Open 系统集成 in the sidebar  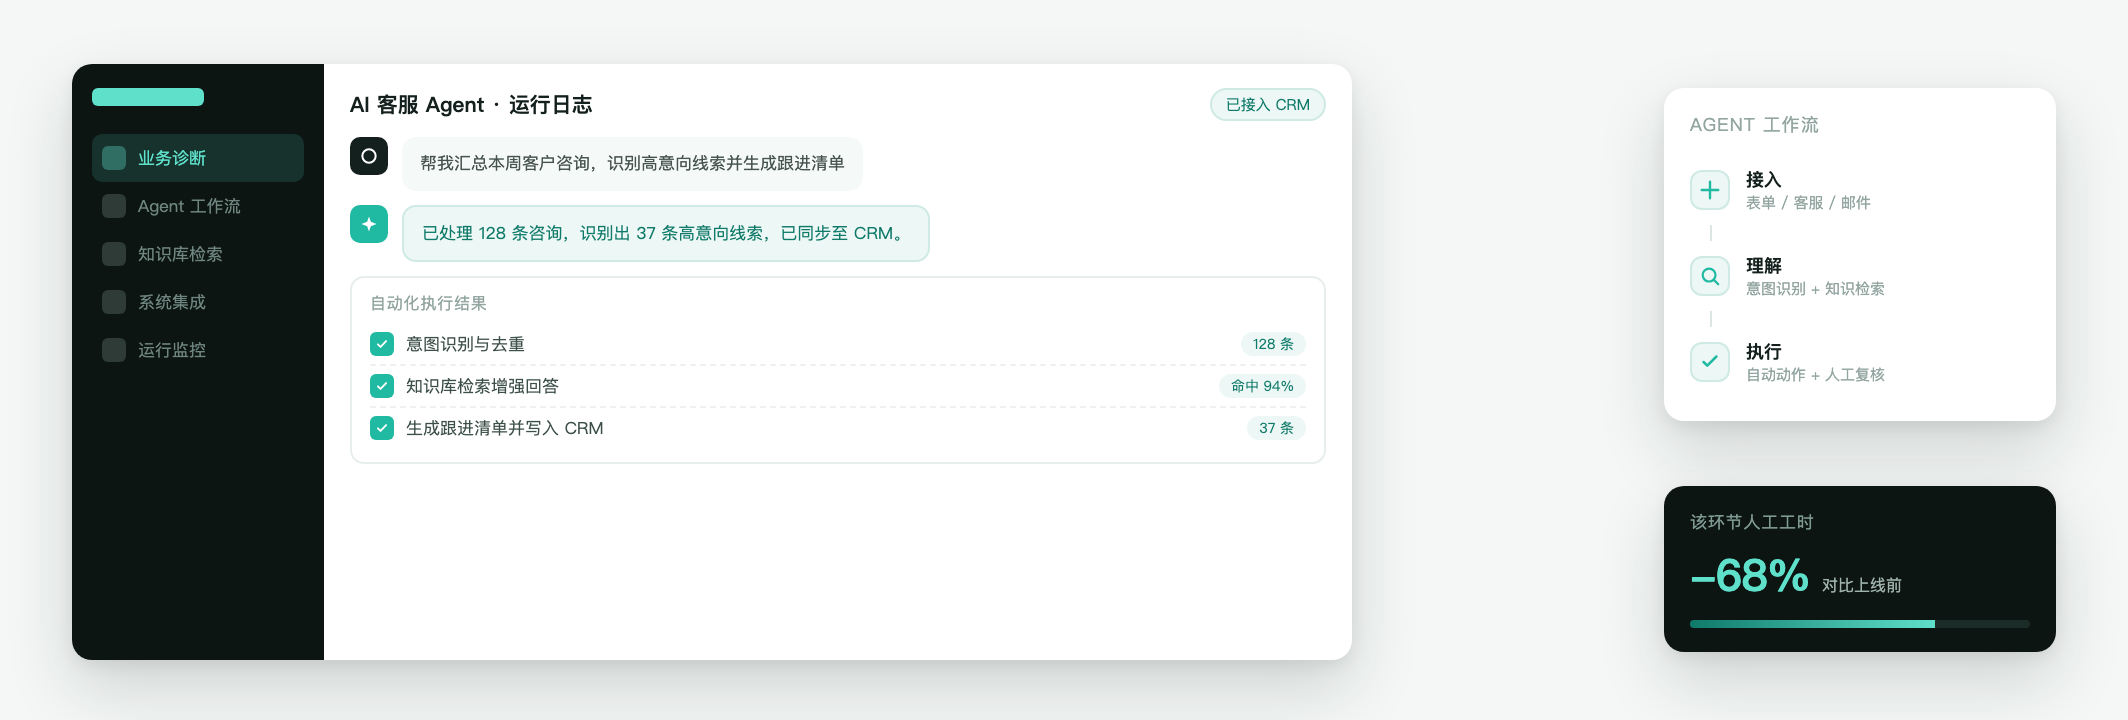click(x=198, y=302)
